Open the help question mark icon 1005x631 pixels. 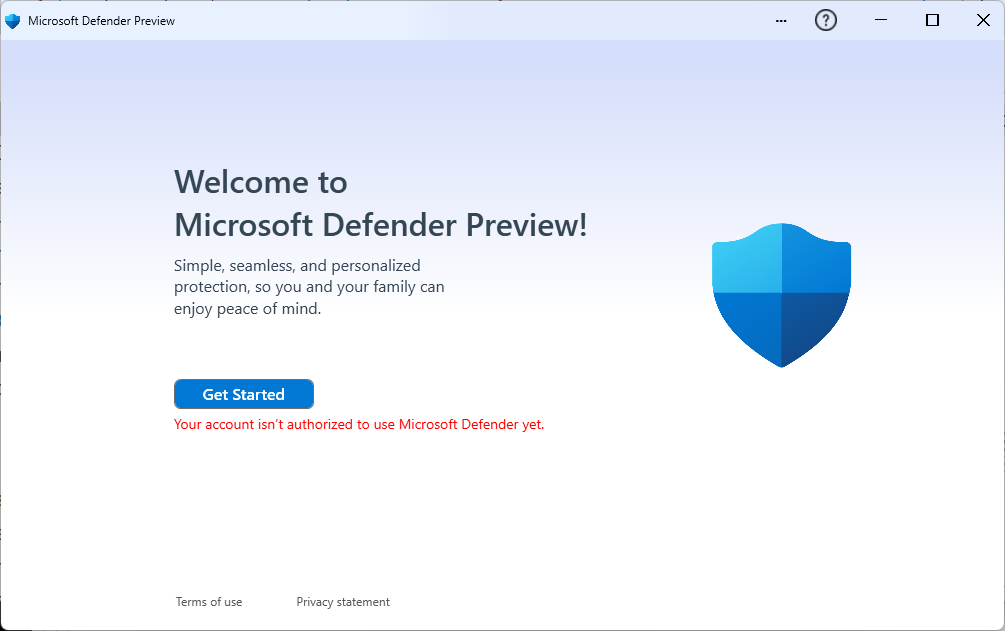point(826,21)
